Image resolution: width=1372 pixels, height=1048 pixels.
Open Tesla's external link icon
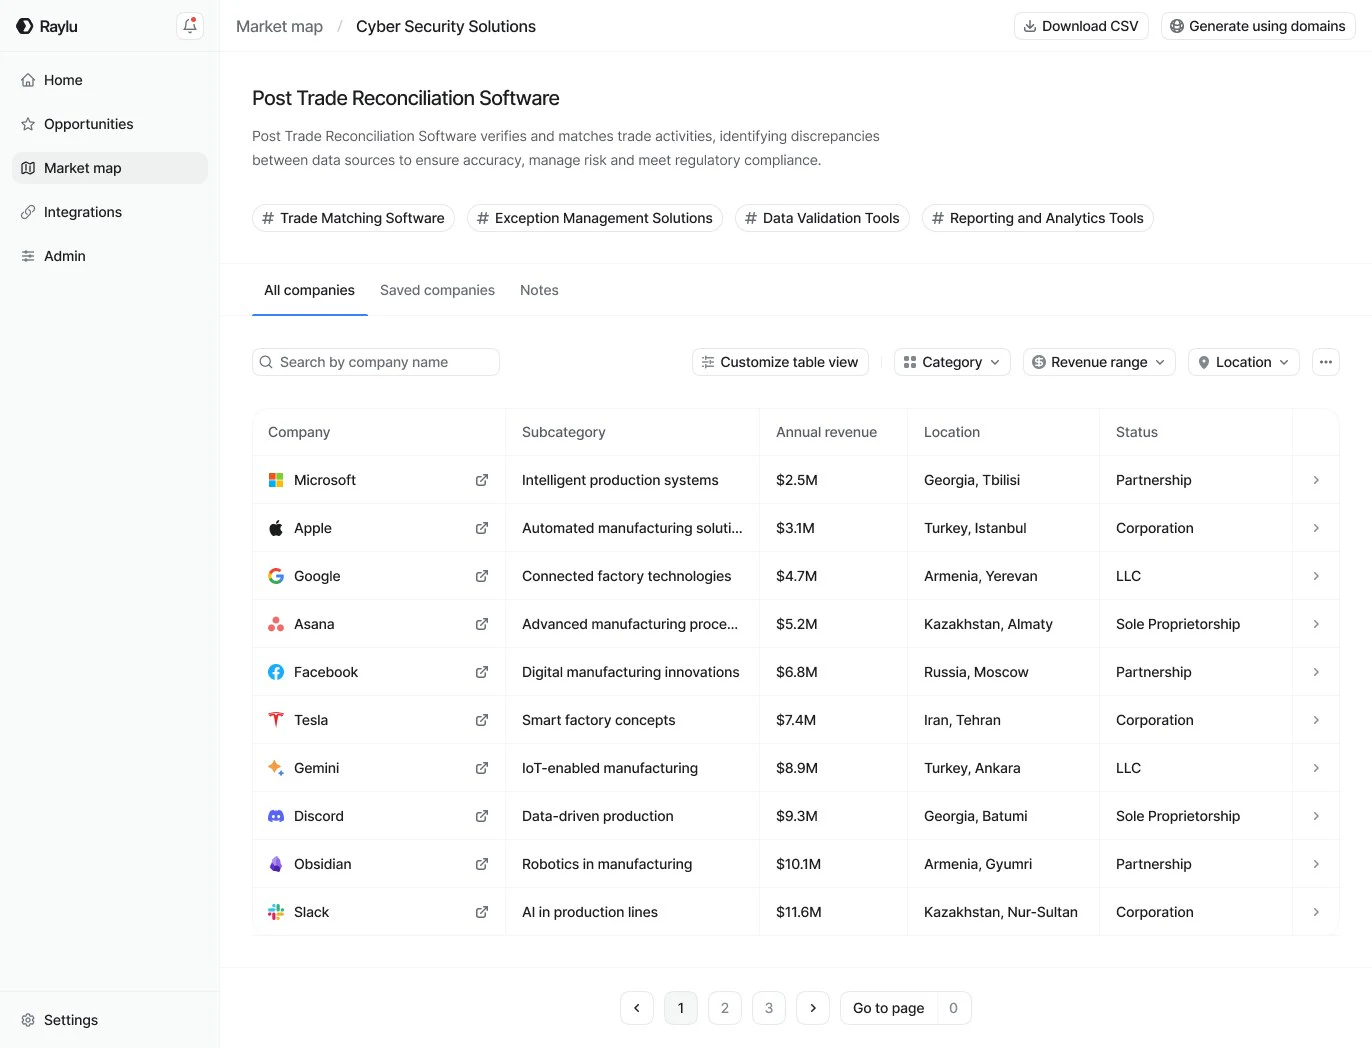click(482, 720)
